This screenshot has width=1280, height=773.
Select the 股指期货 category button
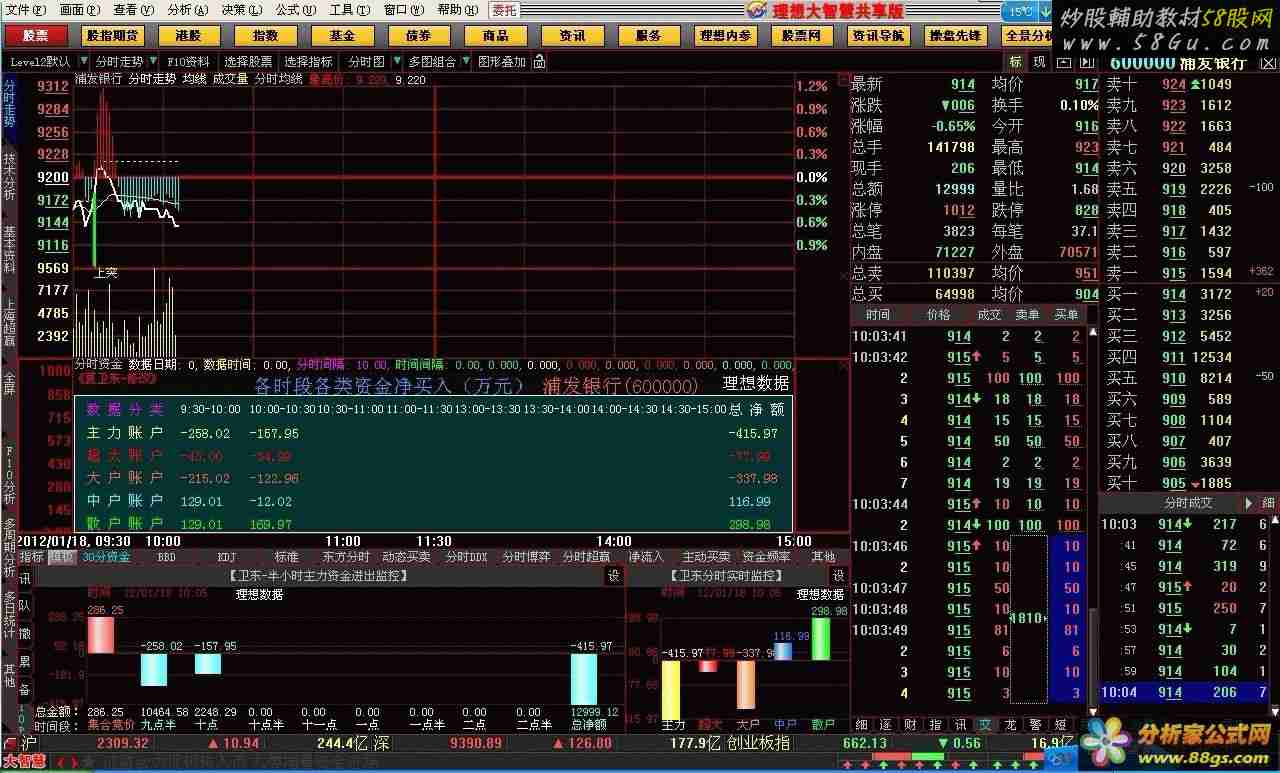click(x=113, y=35)
